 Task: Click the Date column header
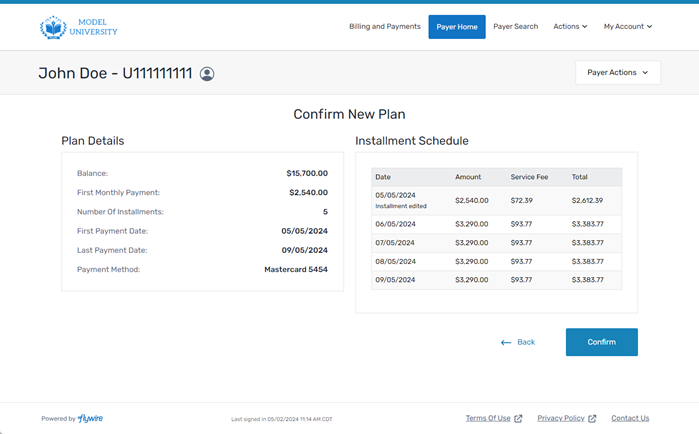383,177
